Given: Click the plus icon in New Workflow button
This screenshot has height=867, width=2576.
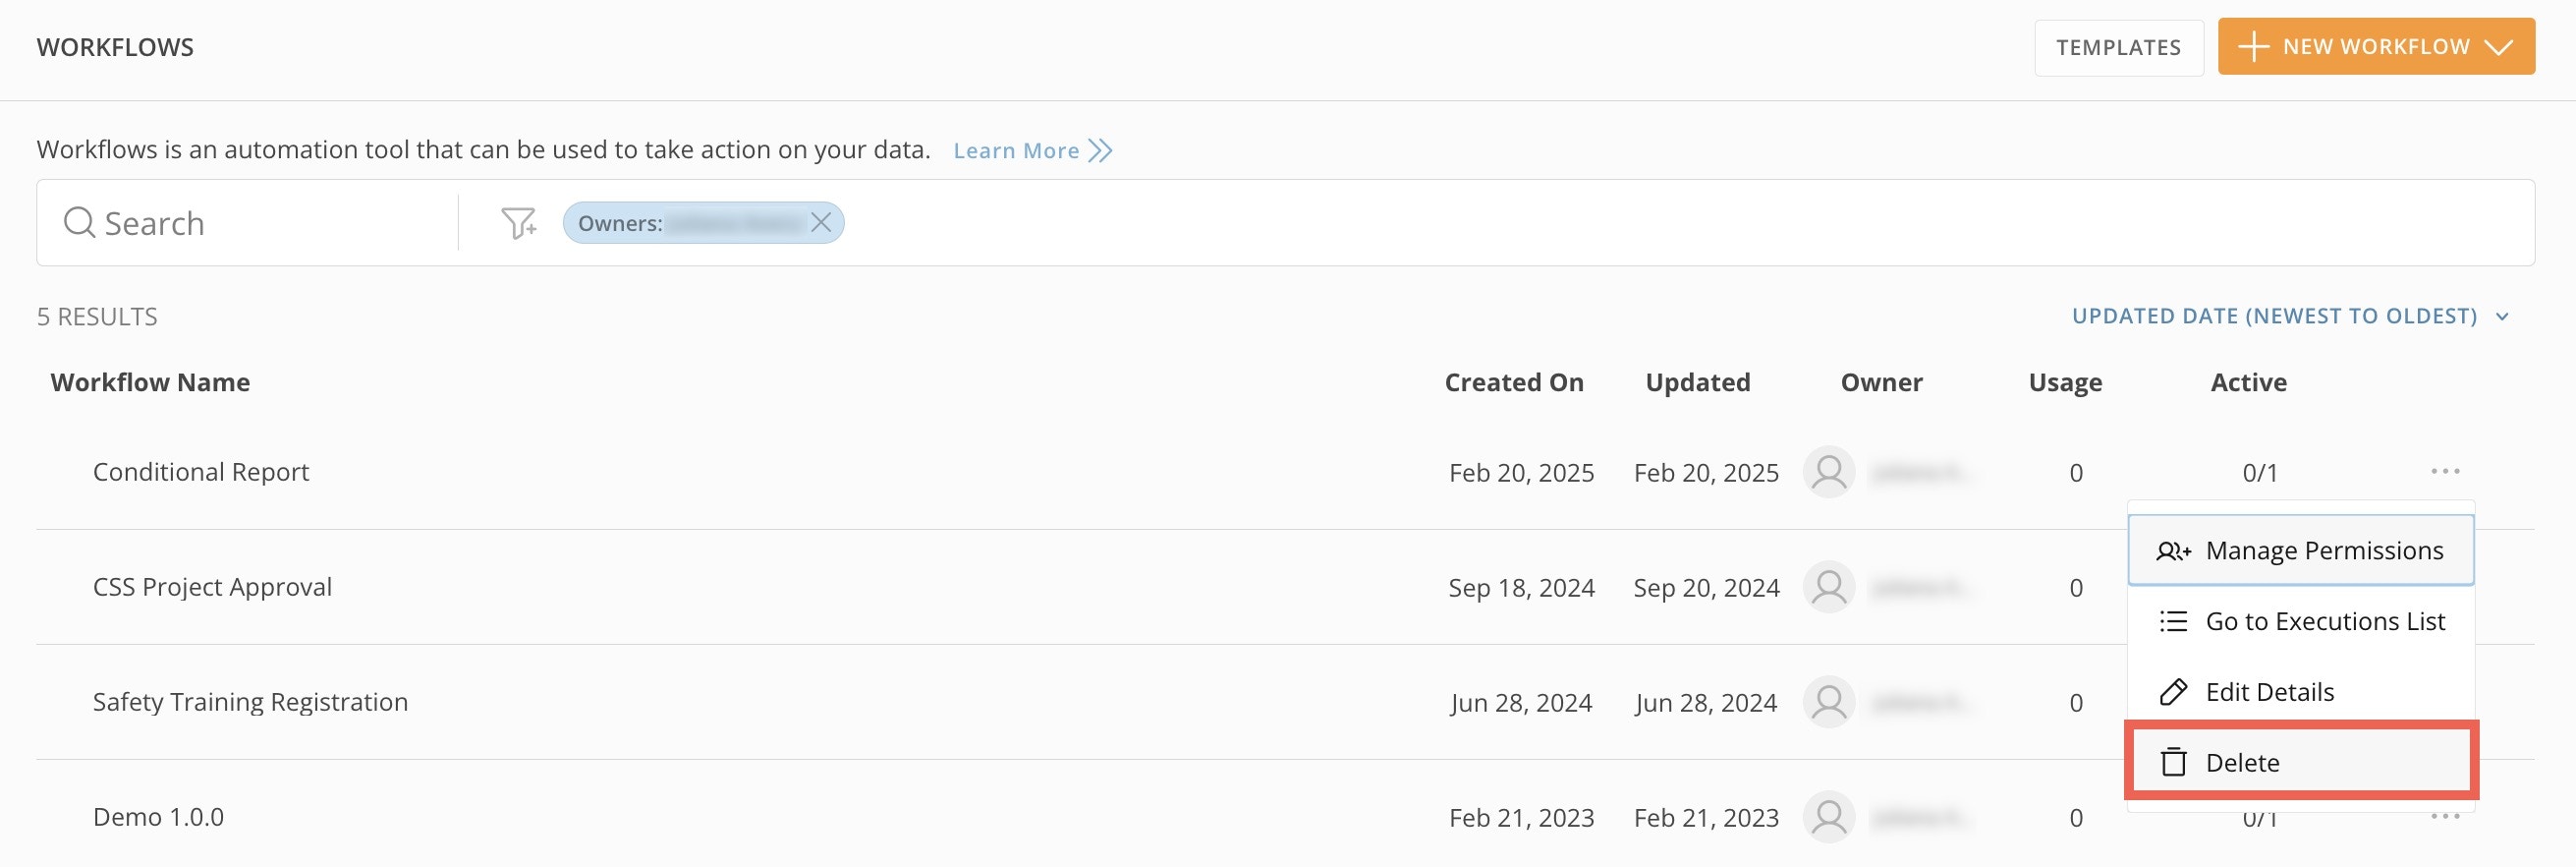Looking at the screenshot, I should (x=2253, y=47).
